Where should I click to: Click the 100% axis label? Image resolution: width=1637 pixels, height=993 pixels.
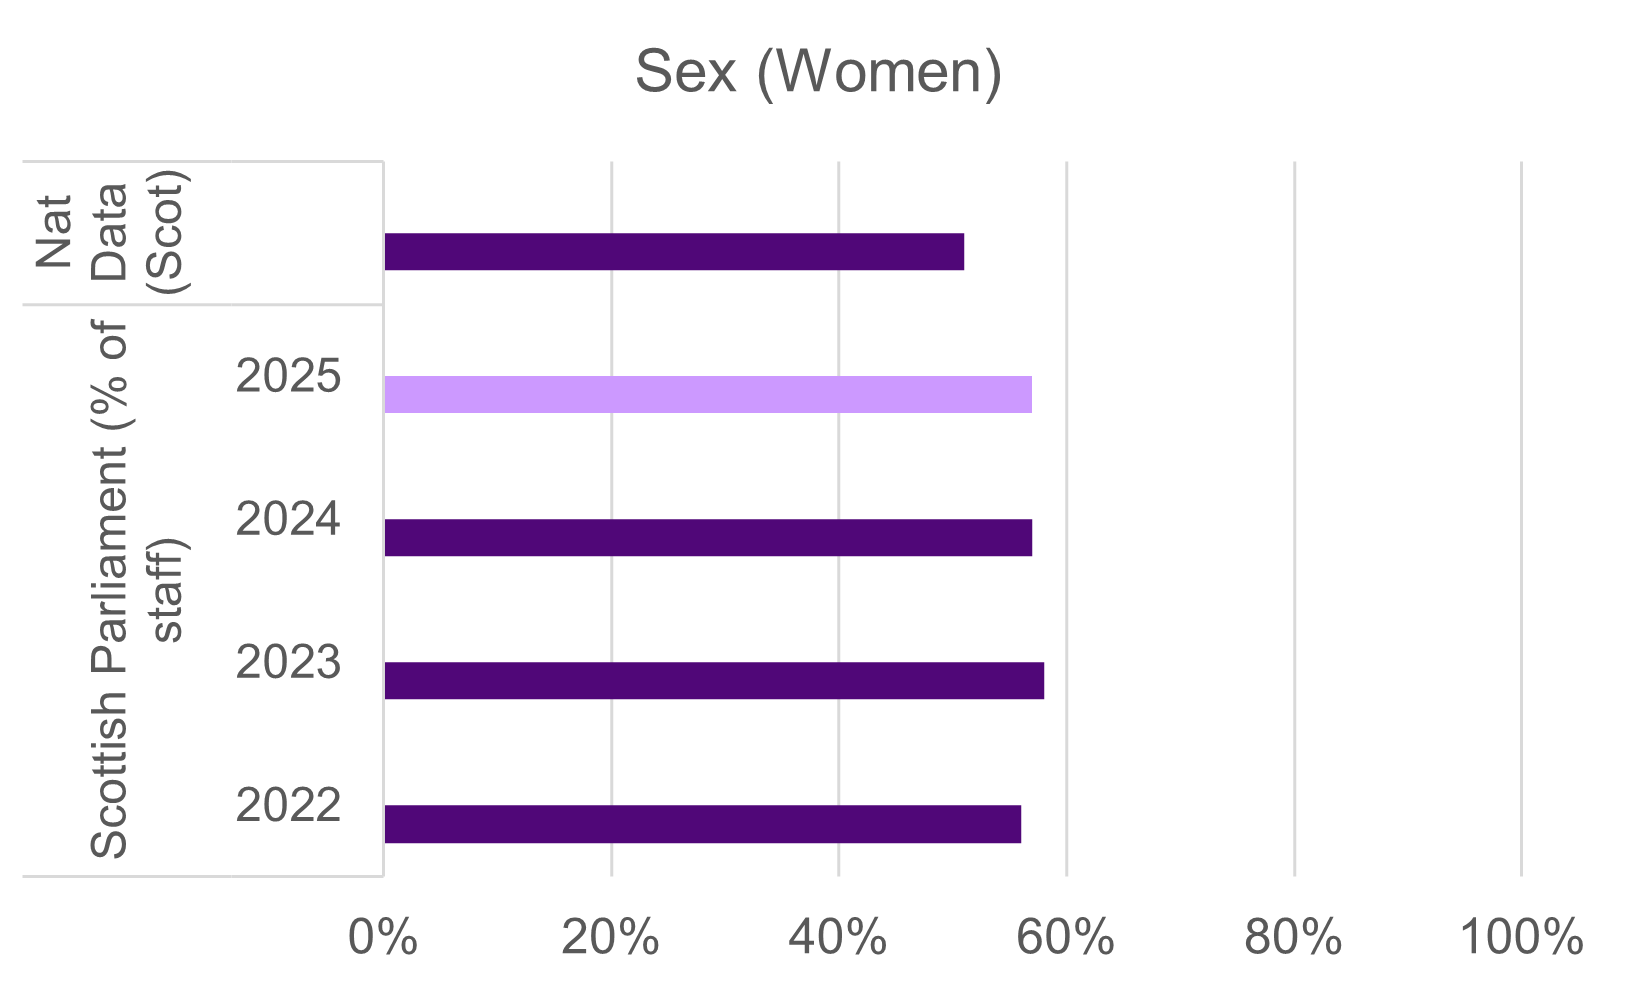(1521, 939)
